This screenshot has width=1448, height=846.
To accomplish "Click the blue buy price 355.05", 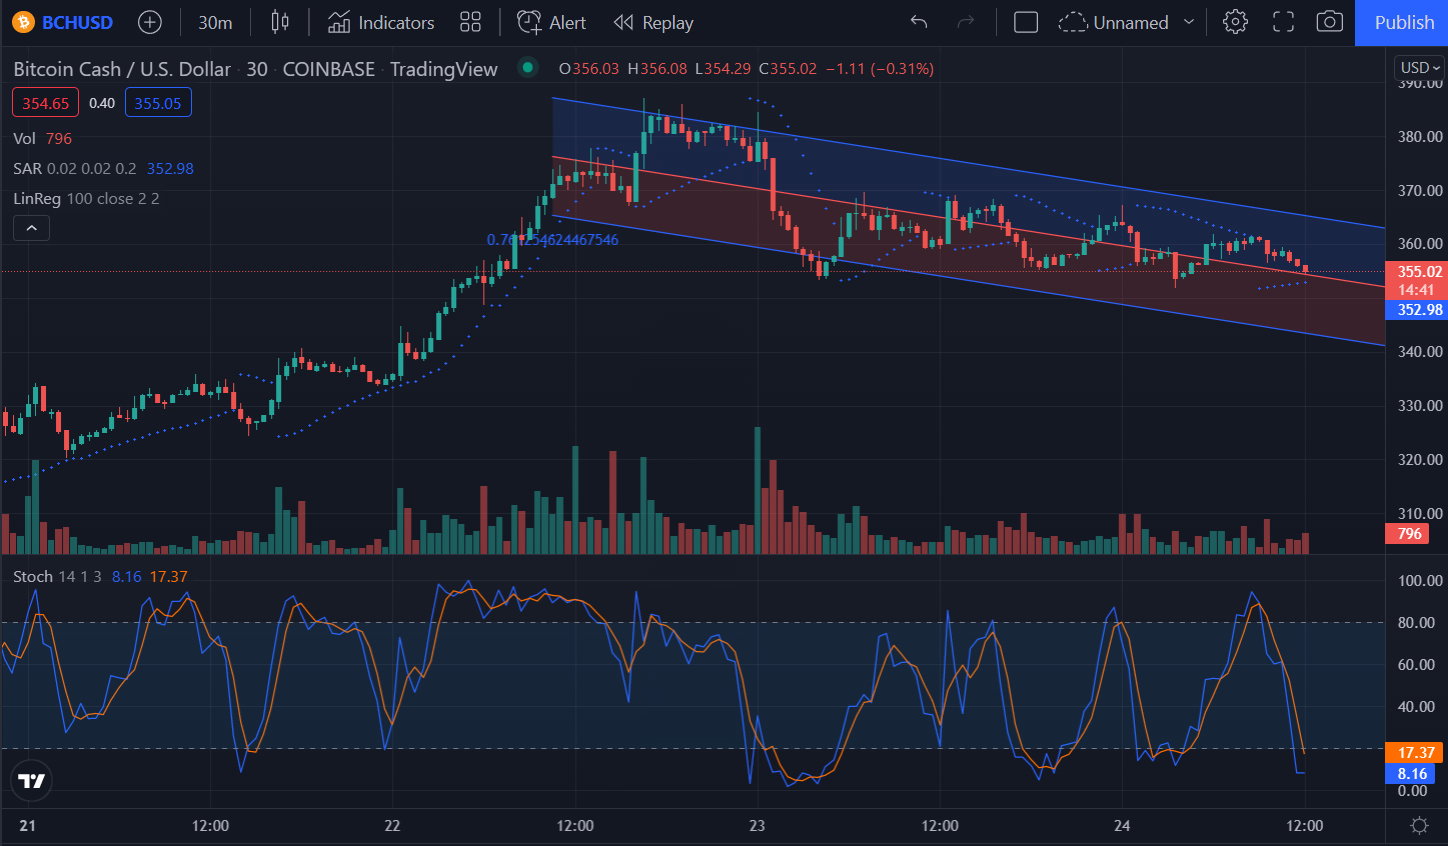I will [x=158, y=103].
